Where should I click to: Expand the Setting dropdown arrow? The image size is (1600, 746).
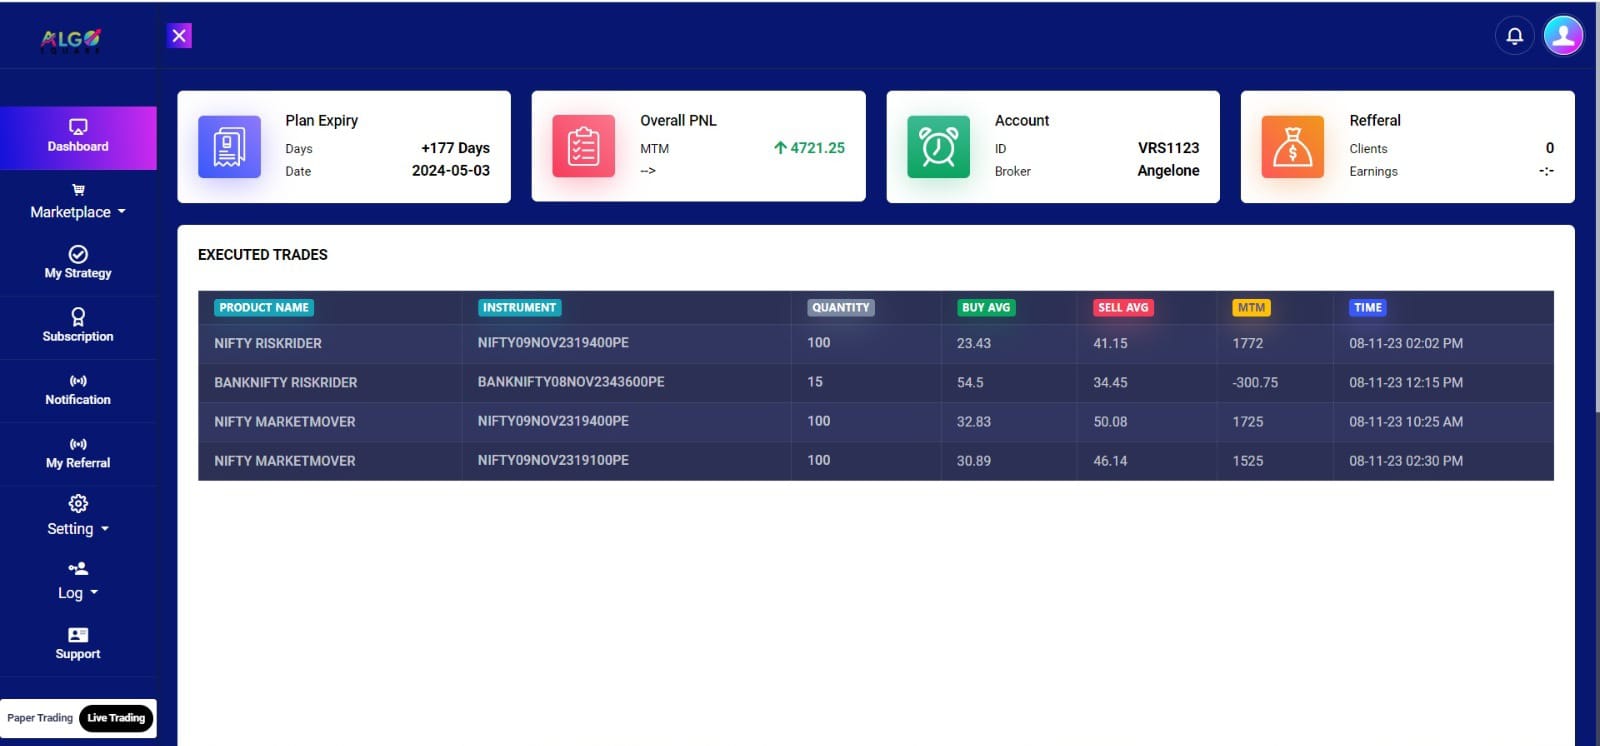click(x=105, y=529)
